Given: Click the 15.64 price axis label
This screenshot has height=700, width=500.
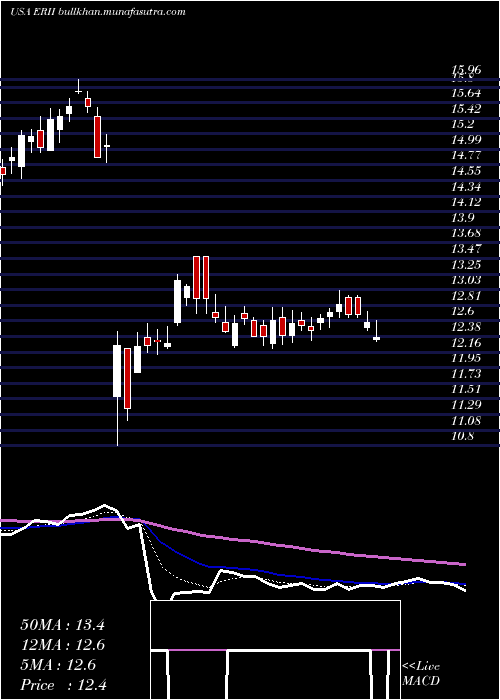Looking at the screenshot, I should 466,93.
